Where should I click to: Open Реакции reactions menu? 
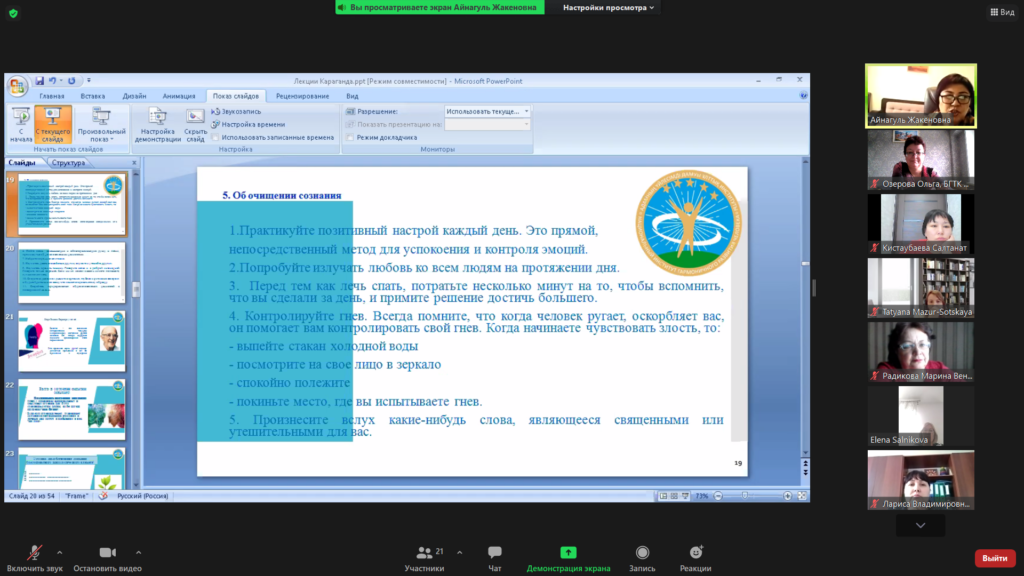(696, 558)
